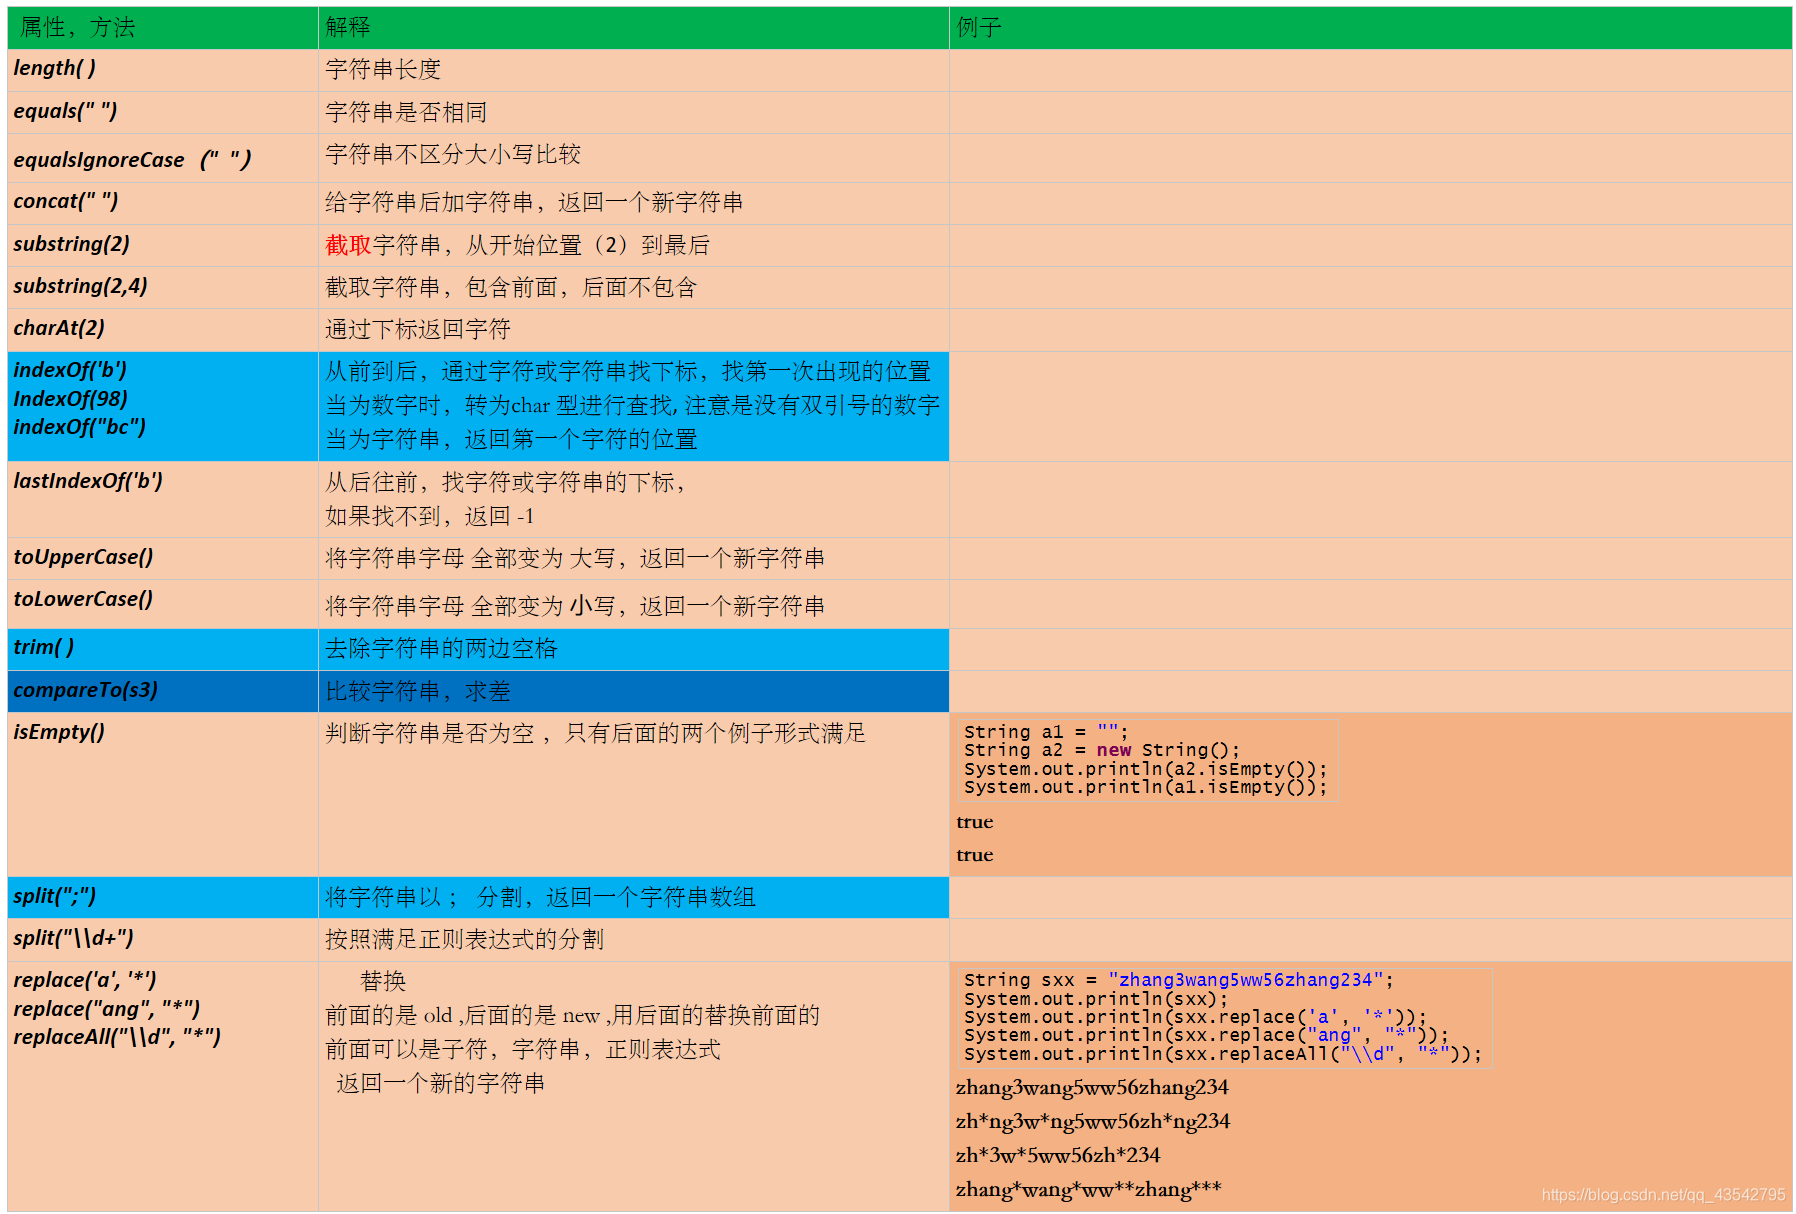Click the 'equalsIgnoreCase' method cell
1796x1214 pixels.
(x=163, y=158)
